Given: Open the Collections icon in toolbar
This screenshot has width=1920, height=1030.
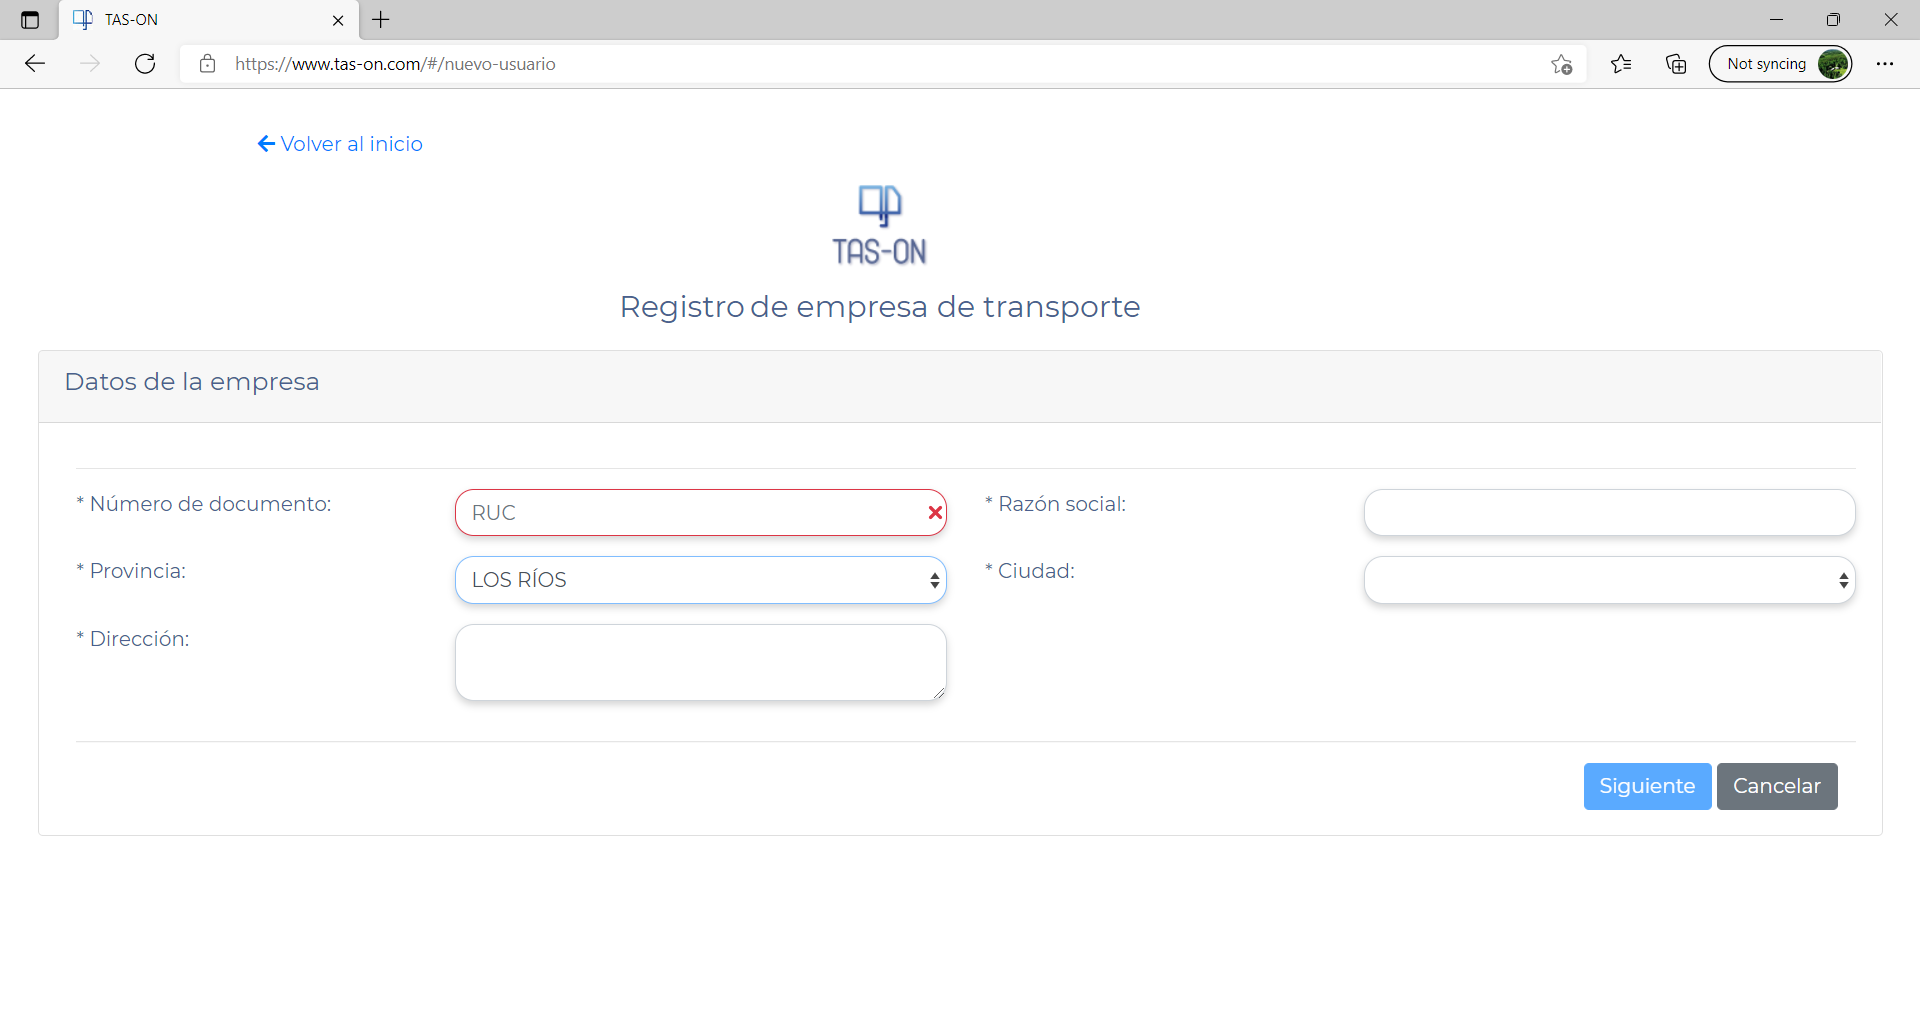Looking at the screenshot, I should tap(1676, 64).
